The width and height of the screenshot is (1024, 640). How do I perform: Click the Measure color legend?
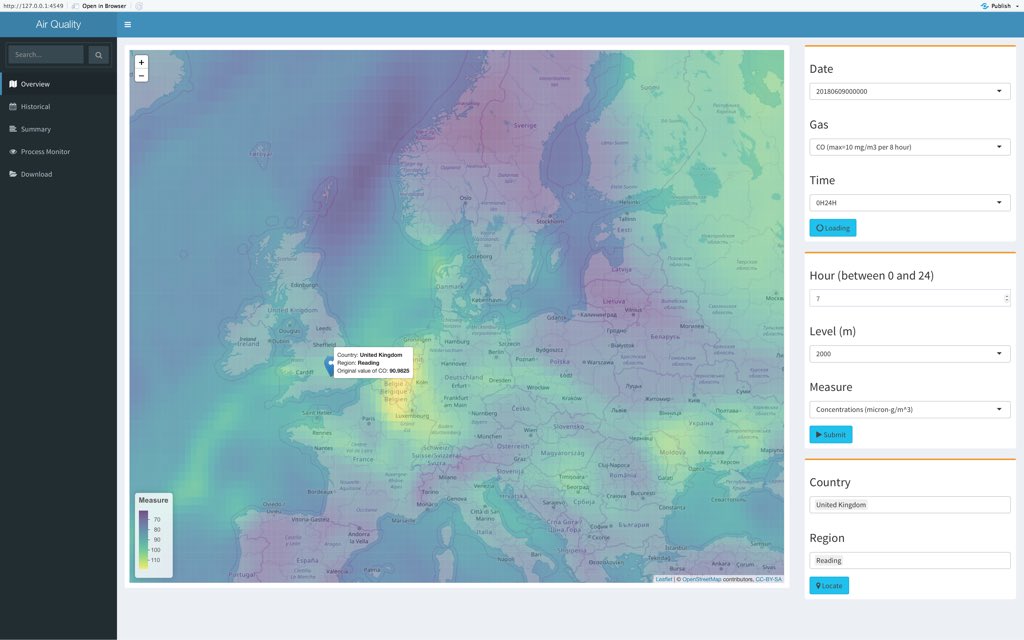pyautogui.click(x=153, y=536)
